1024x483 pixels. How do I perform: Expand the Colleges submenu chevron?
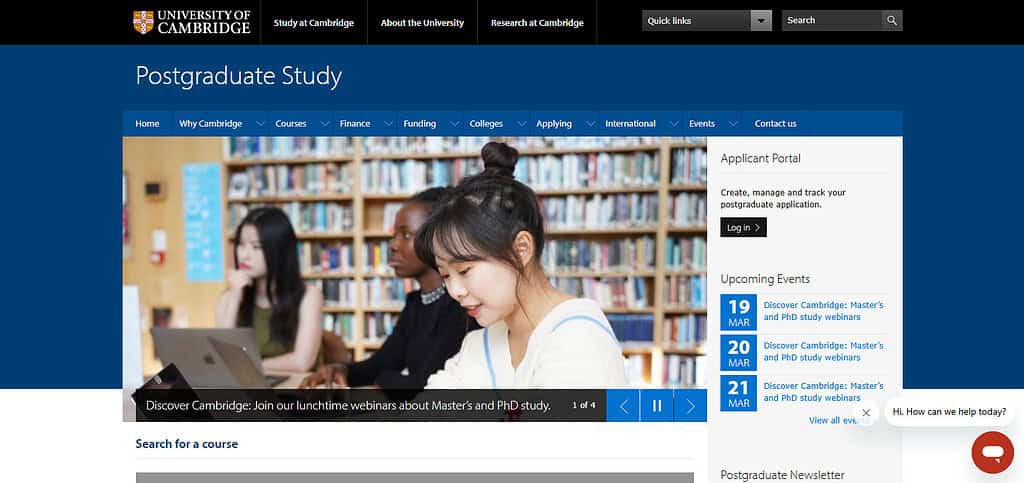click(521, 123)
